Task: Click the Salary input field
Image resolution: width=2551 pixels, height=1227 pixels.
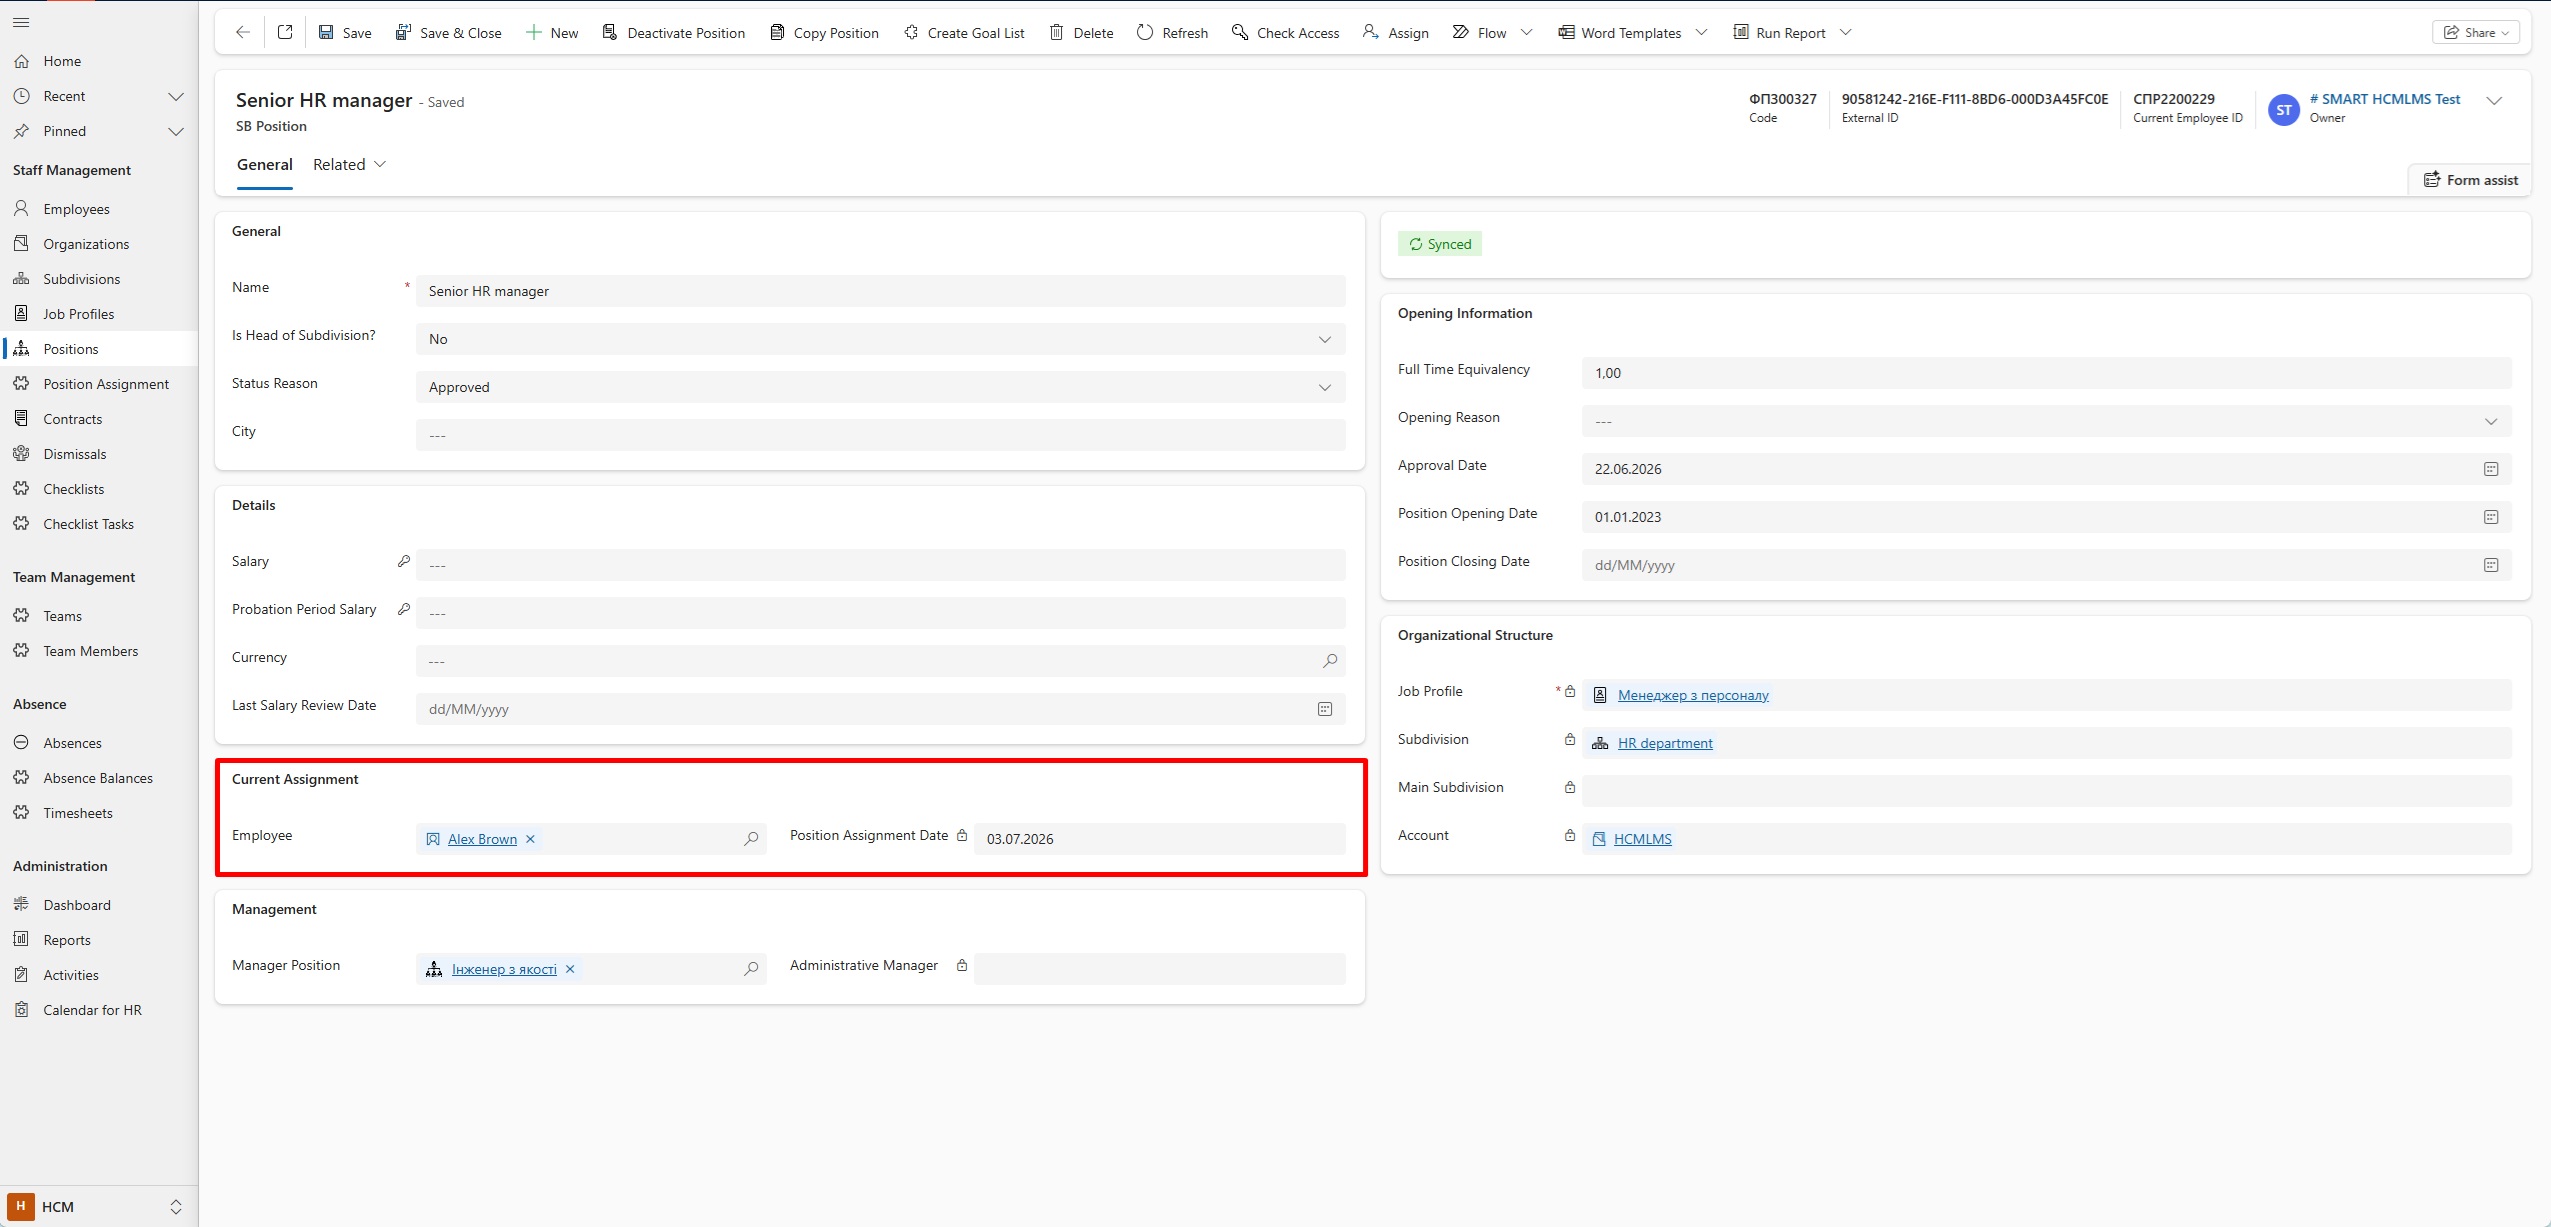Action: click(880, 565)
